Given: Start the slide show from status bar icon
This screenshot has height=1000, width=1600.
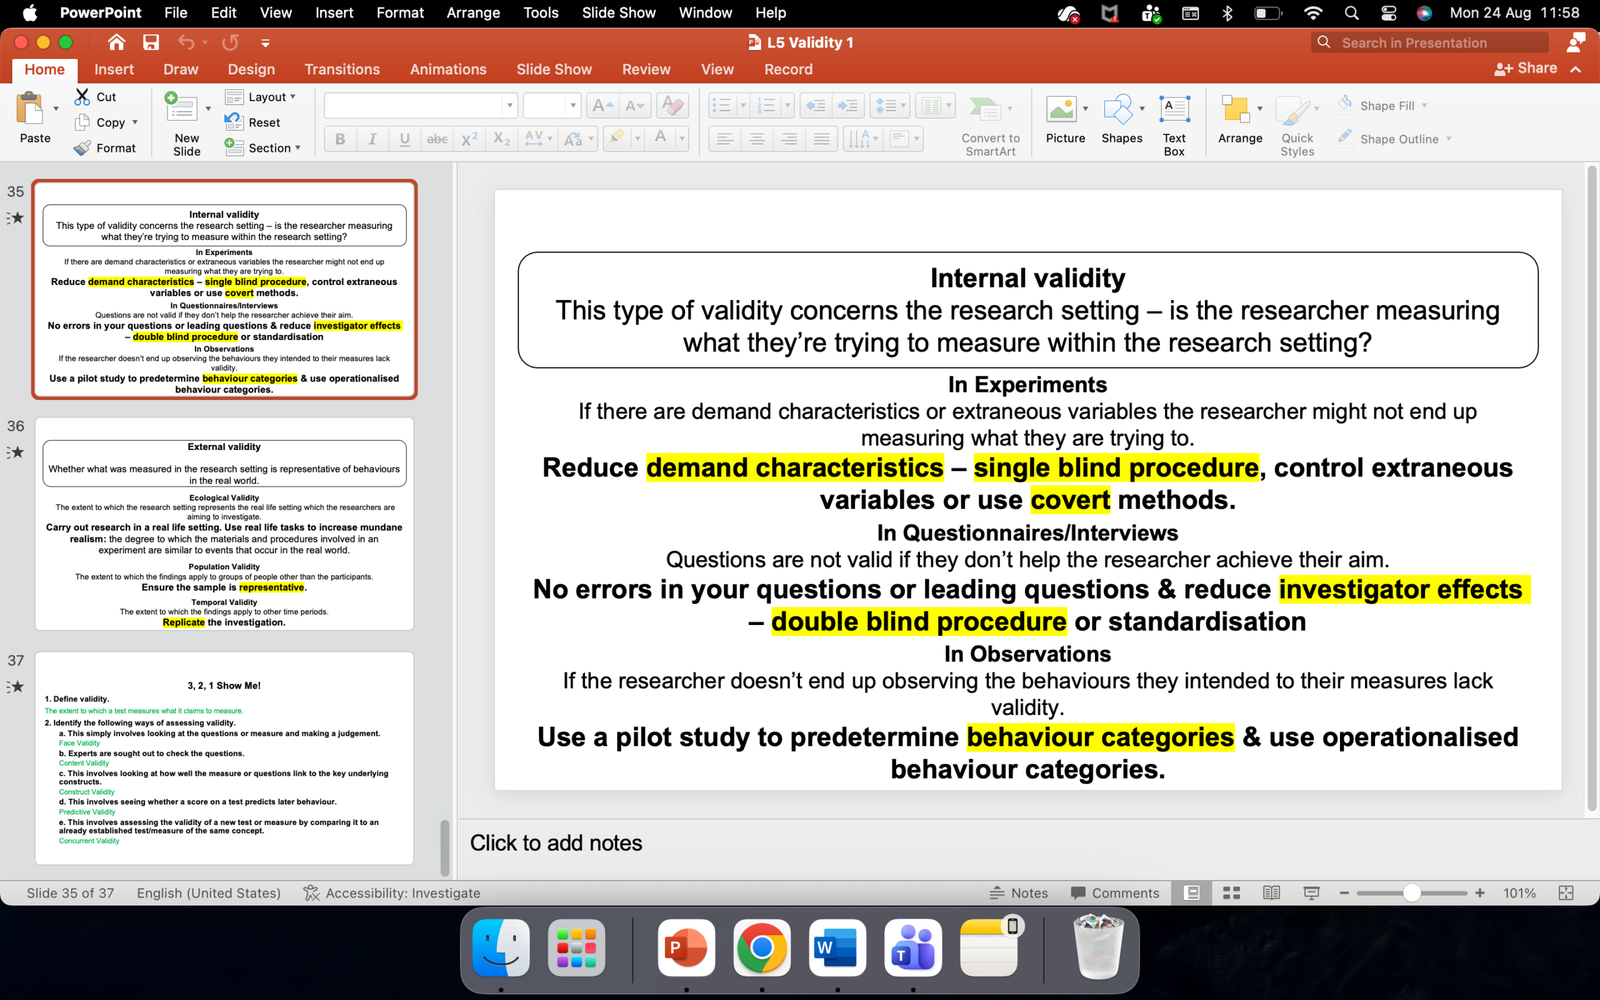Looking at the screenshot, I should pos(1312,893).
